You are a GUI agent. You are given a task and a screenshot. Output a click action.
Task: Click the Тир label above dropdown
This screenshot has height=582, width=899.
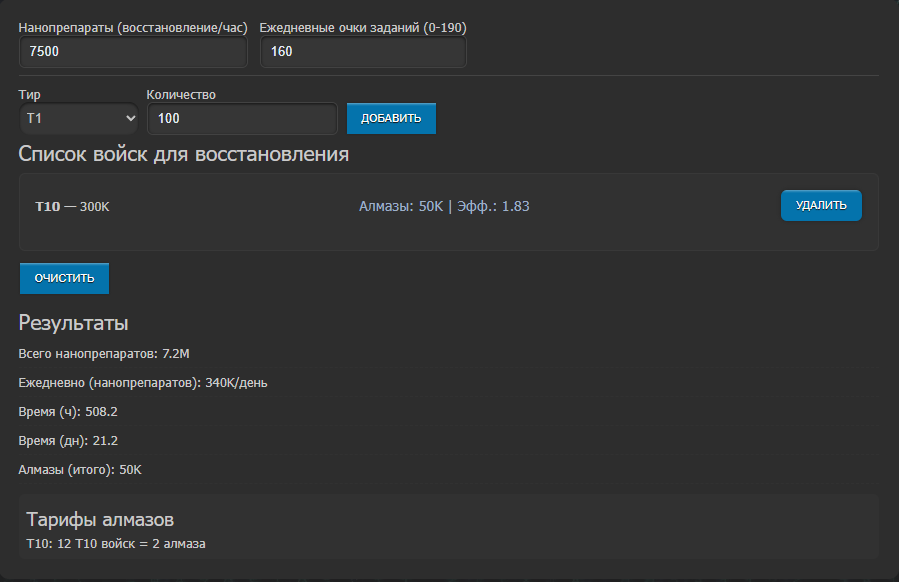pos(30,95)
